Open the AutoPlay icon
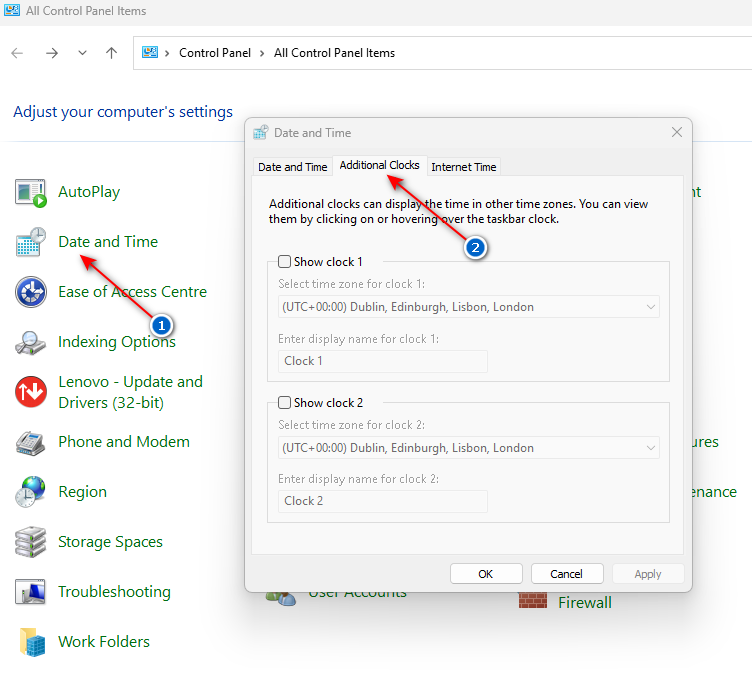 coord(31,193)
